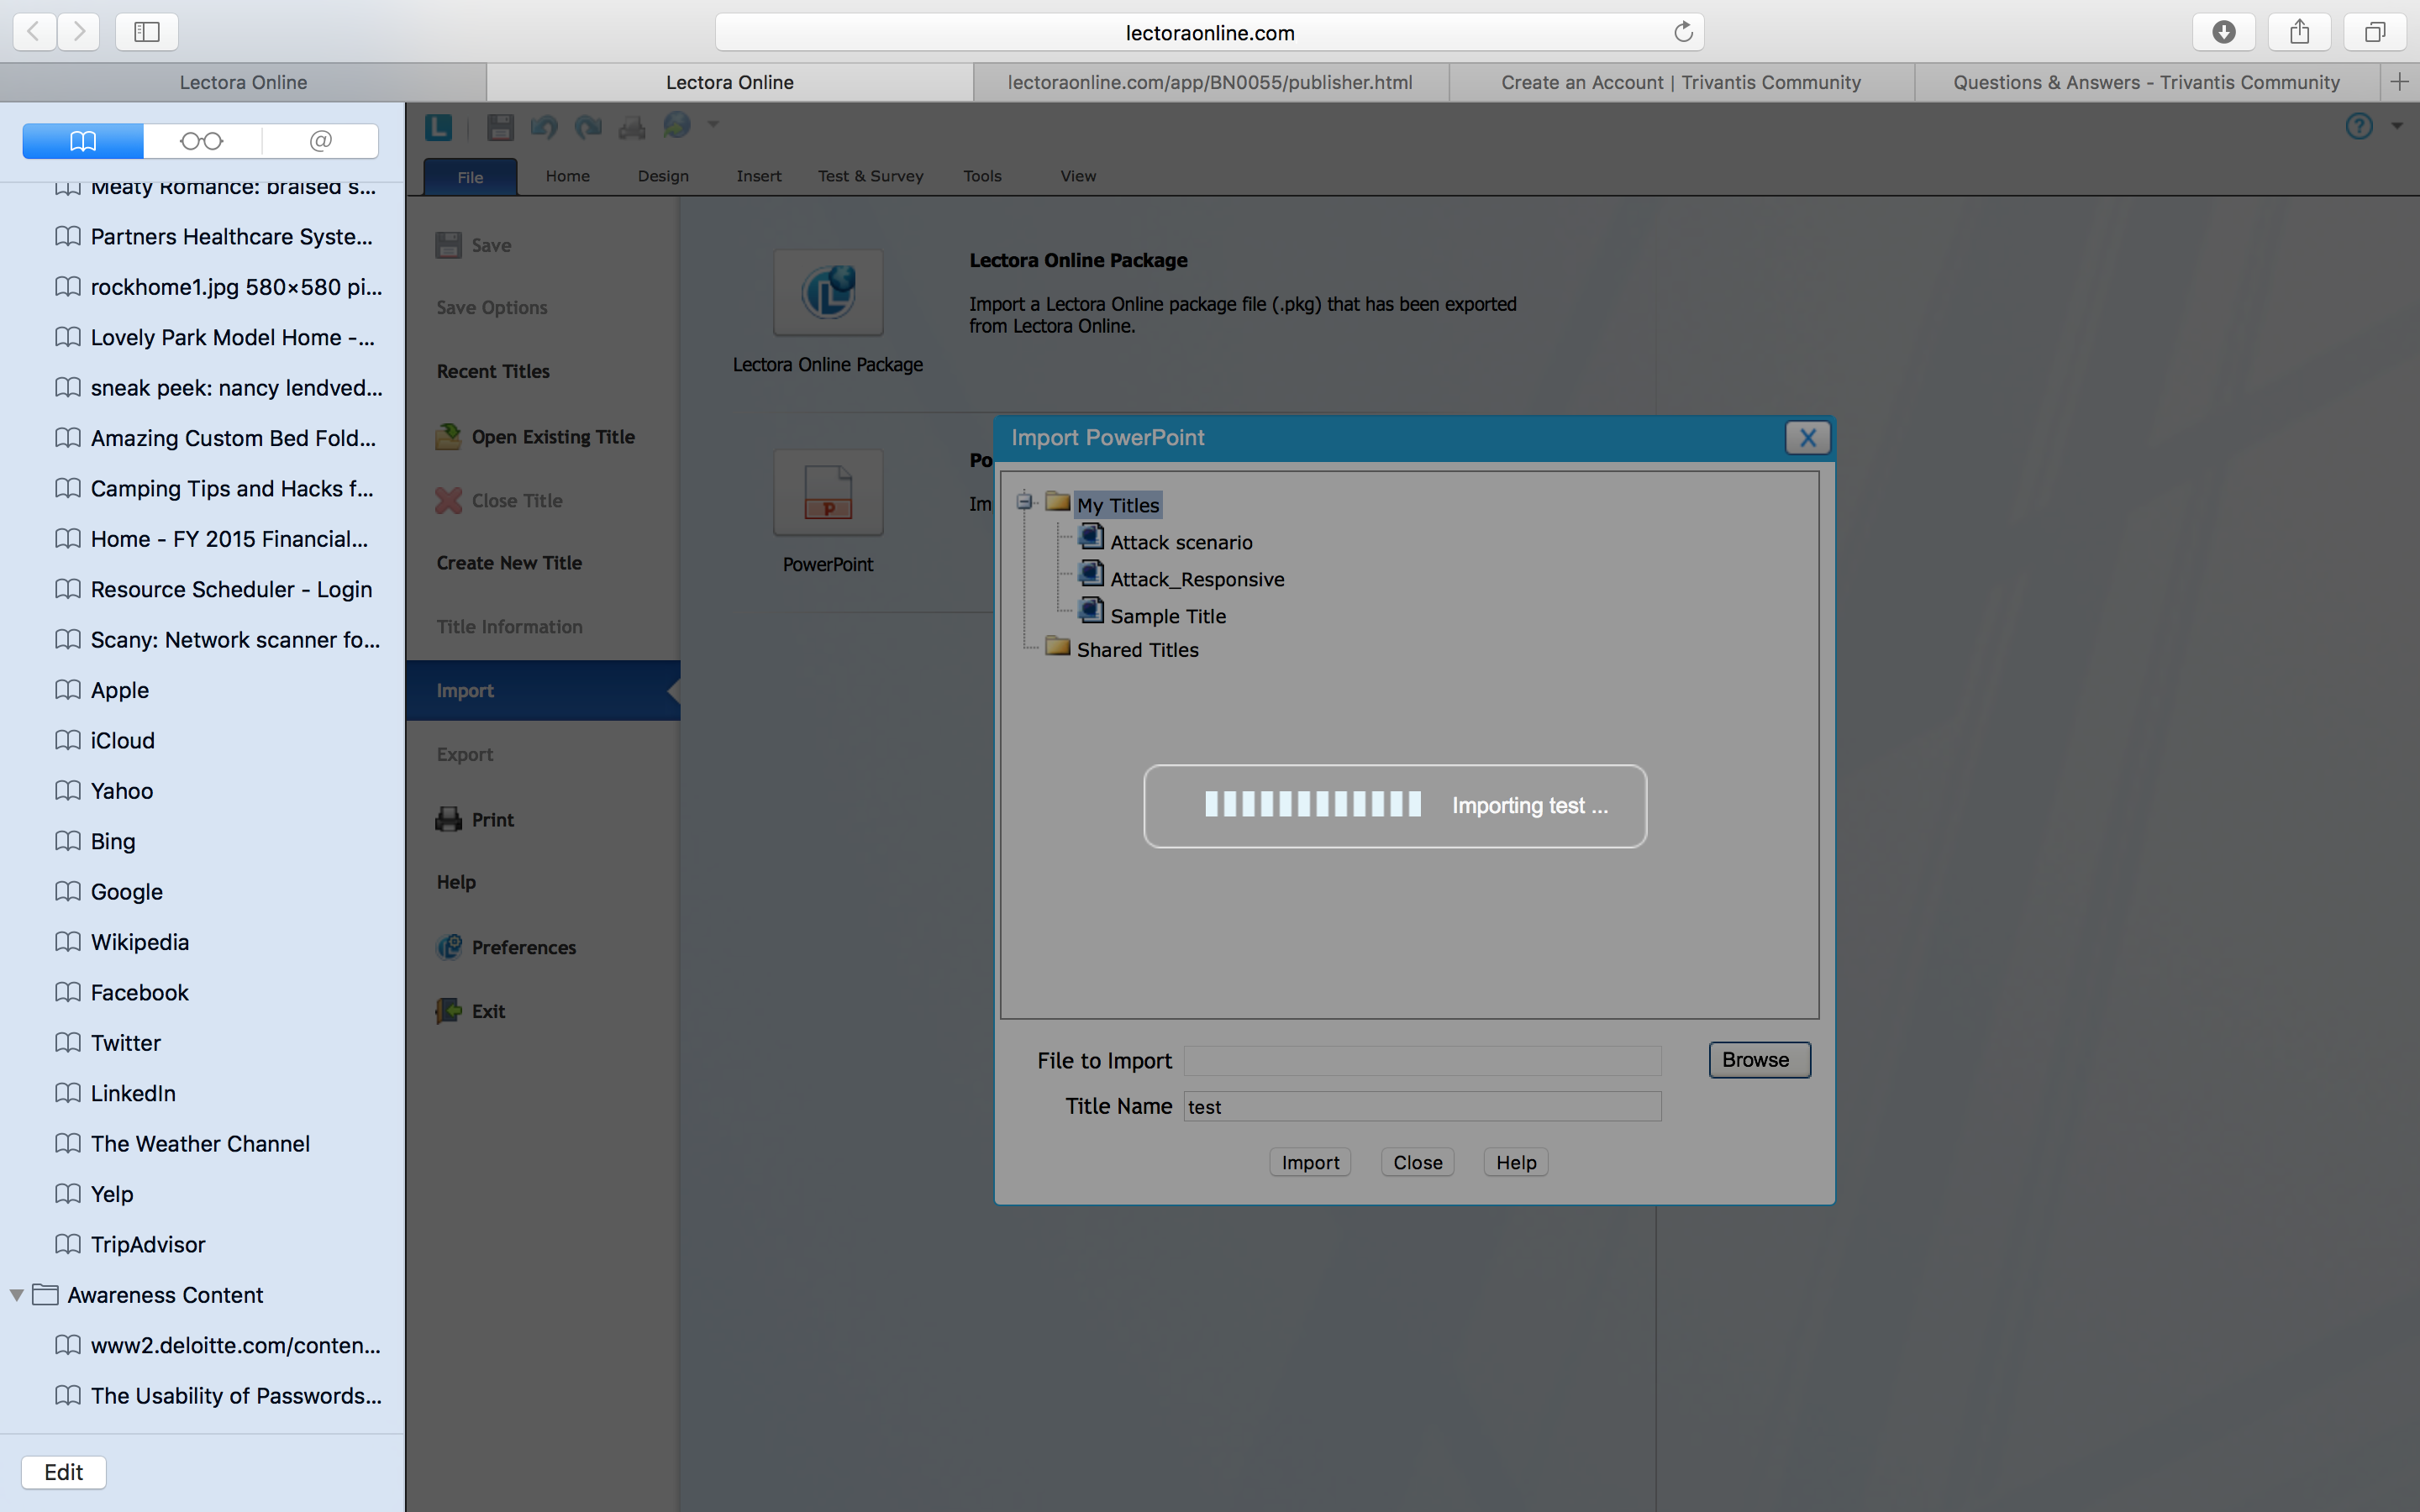Open the File ribbon tab
This screenshot has height=1512, width=2420.
[470, 176]
